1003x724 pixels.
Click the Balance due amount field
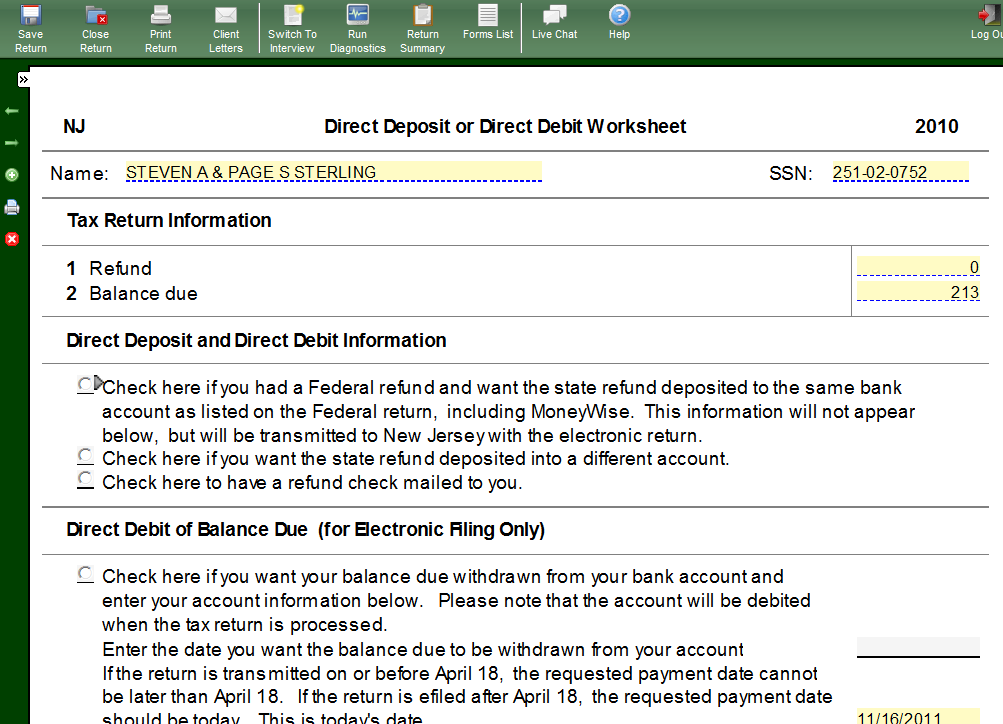(918, 292)
